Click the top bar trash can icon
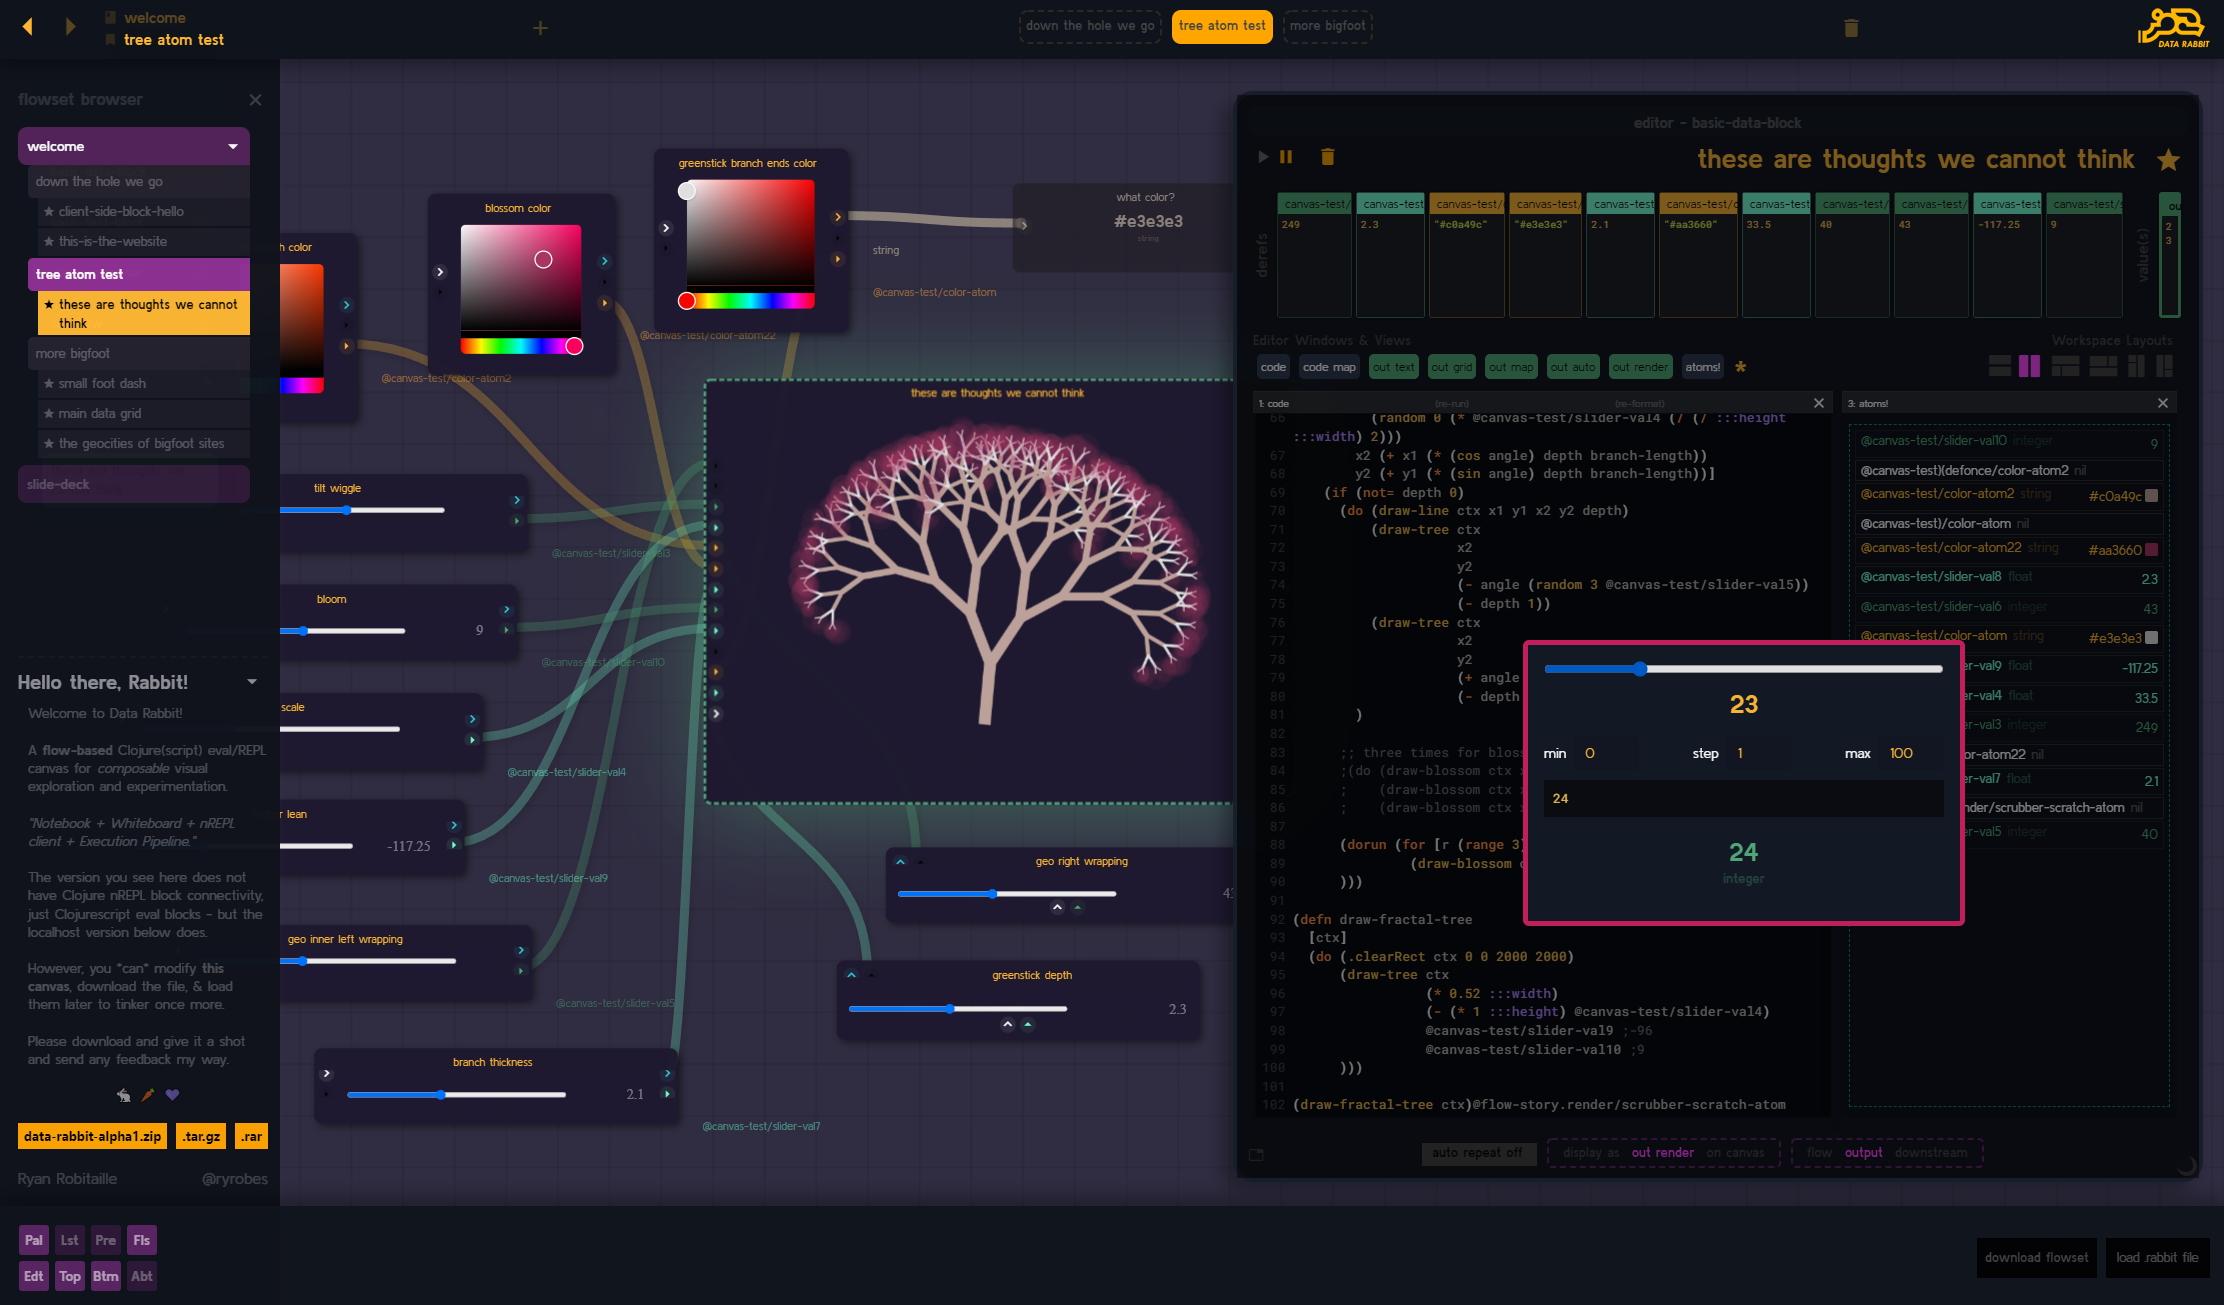 tap(1851, 28)
